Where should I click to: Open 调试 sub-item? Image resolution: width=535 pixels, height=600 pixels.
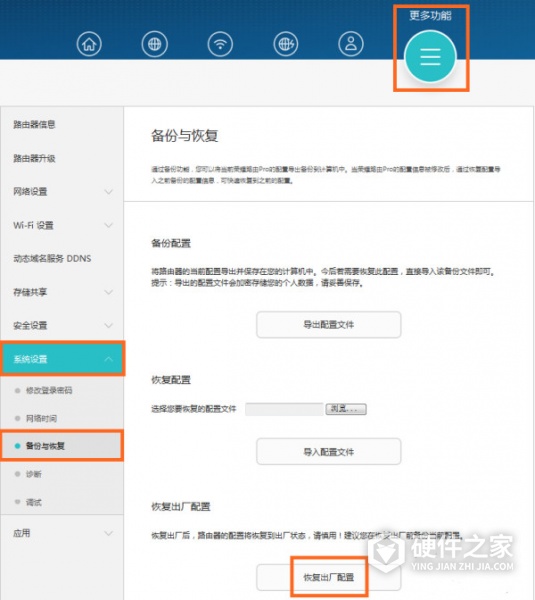coord(33,502)
